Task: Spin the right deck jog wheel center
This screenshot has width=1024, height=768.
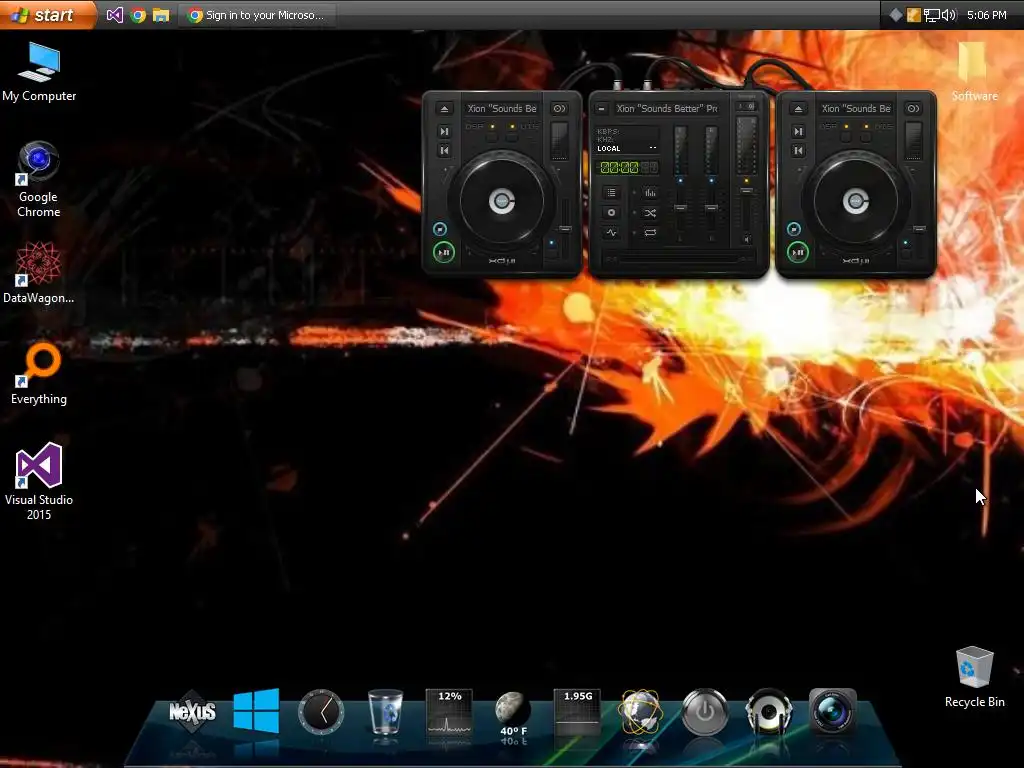Action: tap(856, 201)
